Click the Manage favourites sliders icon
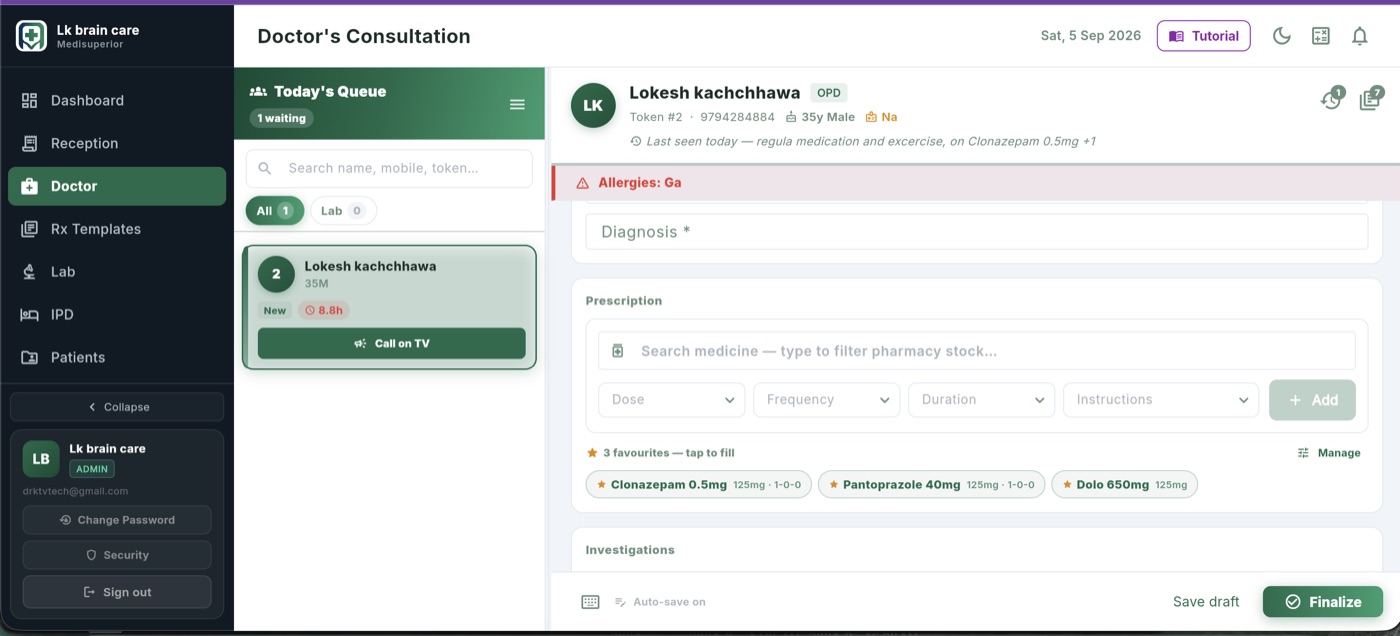The image size is (1400, 636). click(x=1303, y=453)
